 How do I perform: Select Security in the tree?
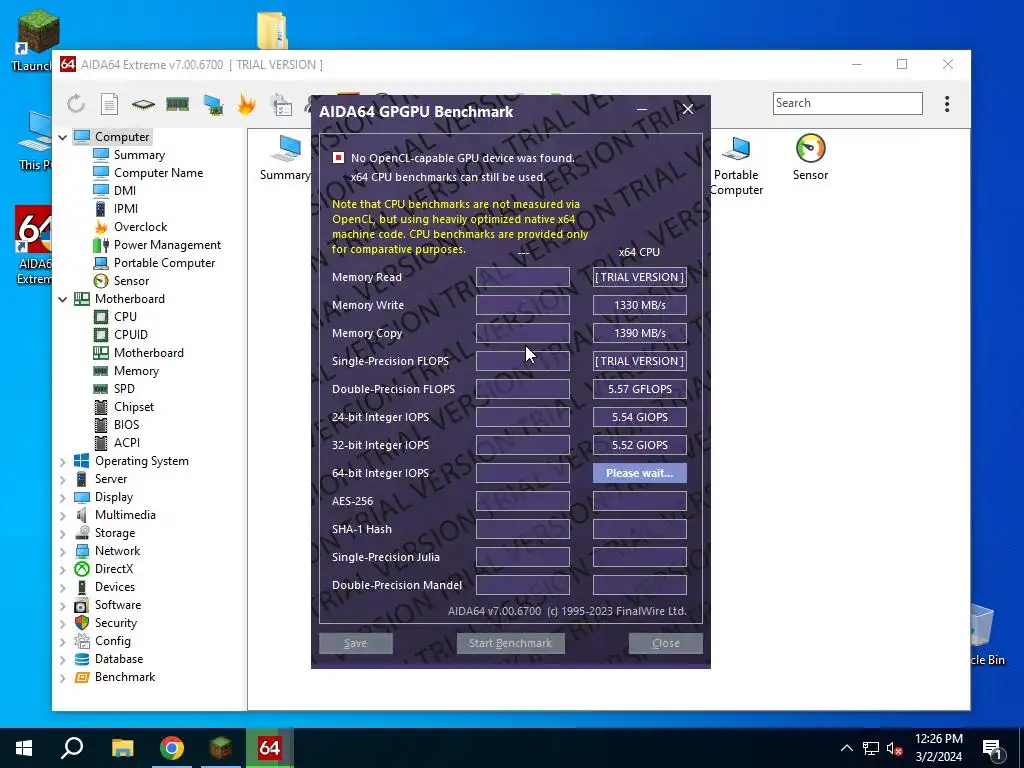coord(116,623)
